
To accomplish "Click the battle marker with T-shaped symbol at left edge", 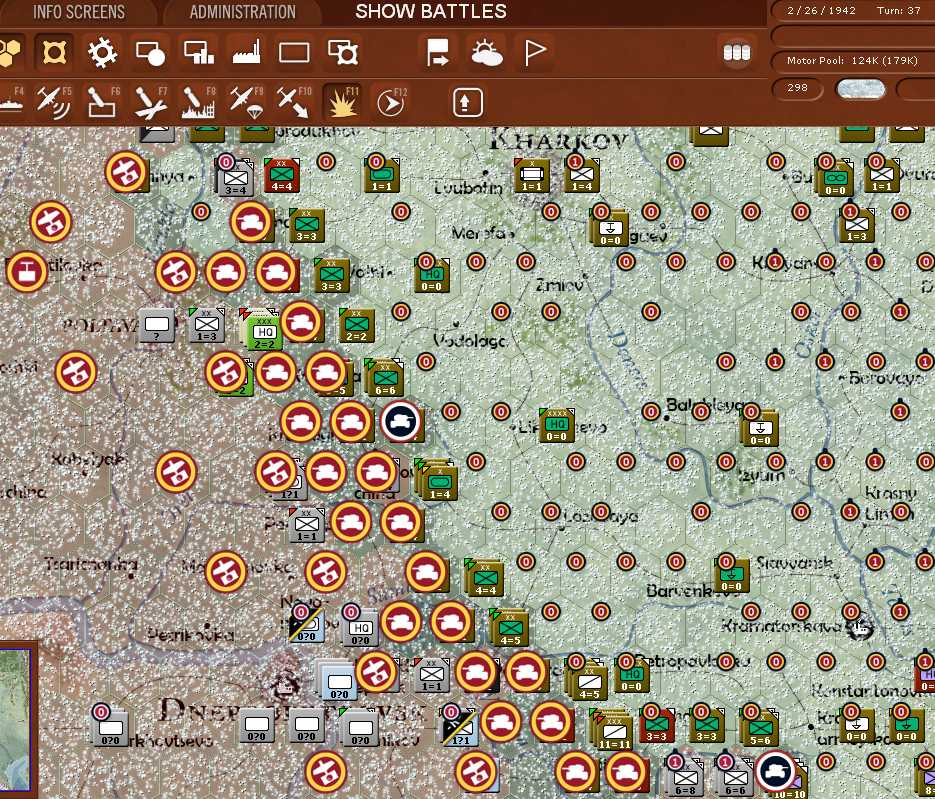I will [x=26, y=271].
